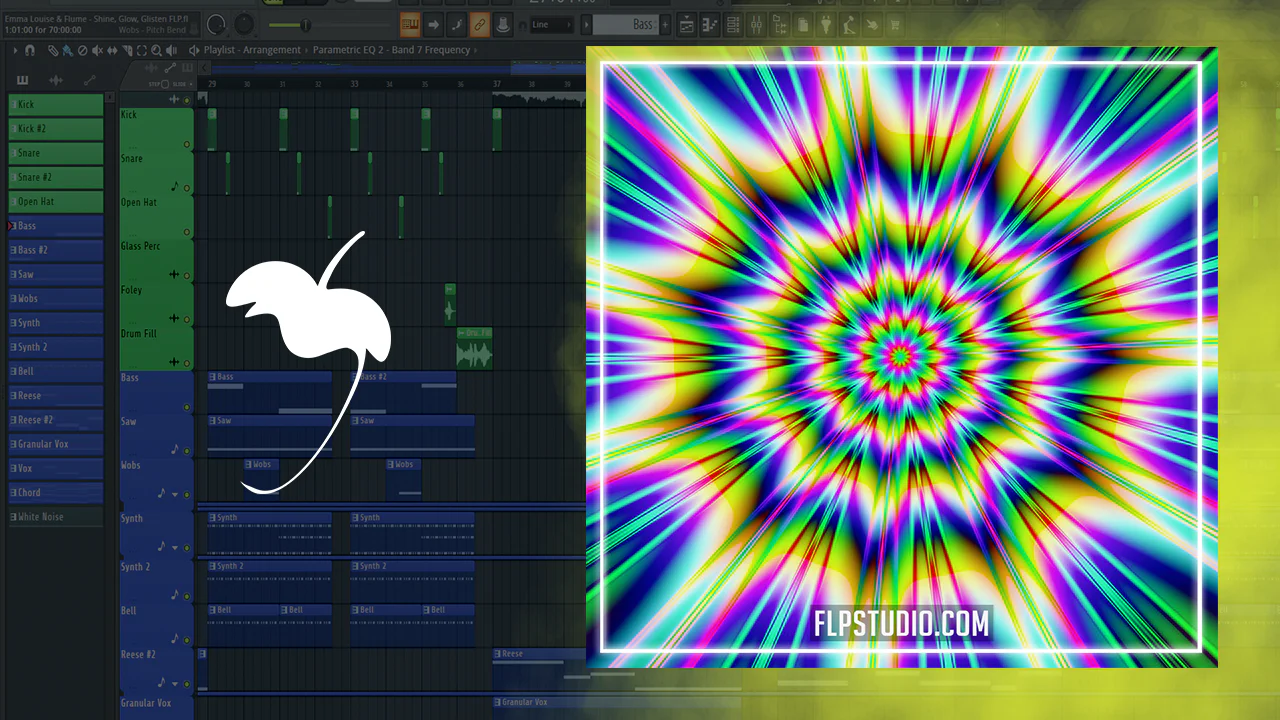The width and height of the screenshot is (1280, 720).
Task: Click the Playlist - Arrangement breadcrumb
Action: tap(252, 50)
